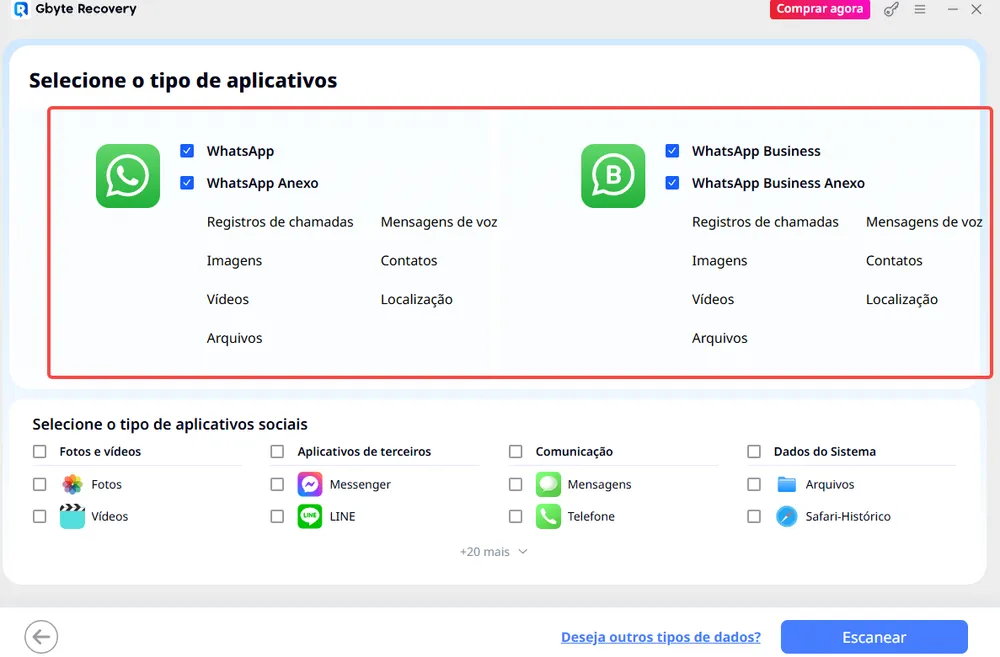Image resolution: width=1000 pixels, height=657 pixels.
Task: Enable the Fotos e vídeos checkbox
Action: tap(40, 451)
